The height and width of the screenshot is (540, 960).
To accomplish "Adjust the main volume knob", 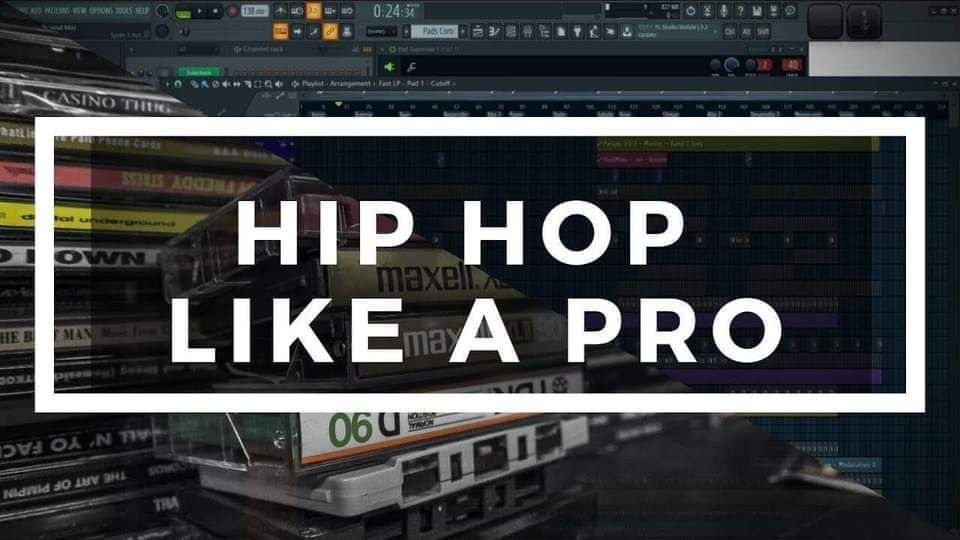I will [162, 11].
